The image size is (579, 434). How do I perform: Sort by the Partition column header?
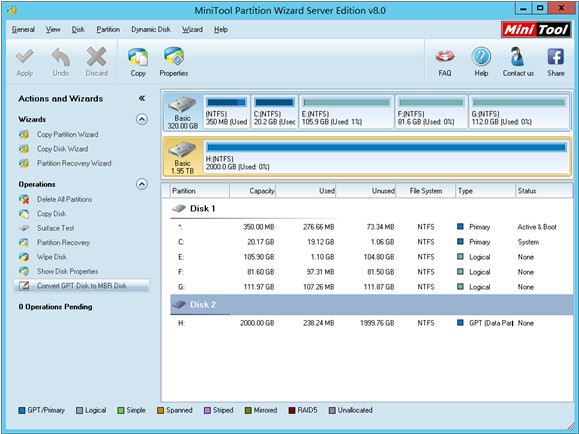pos(199,191)
